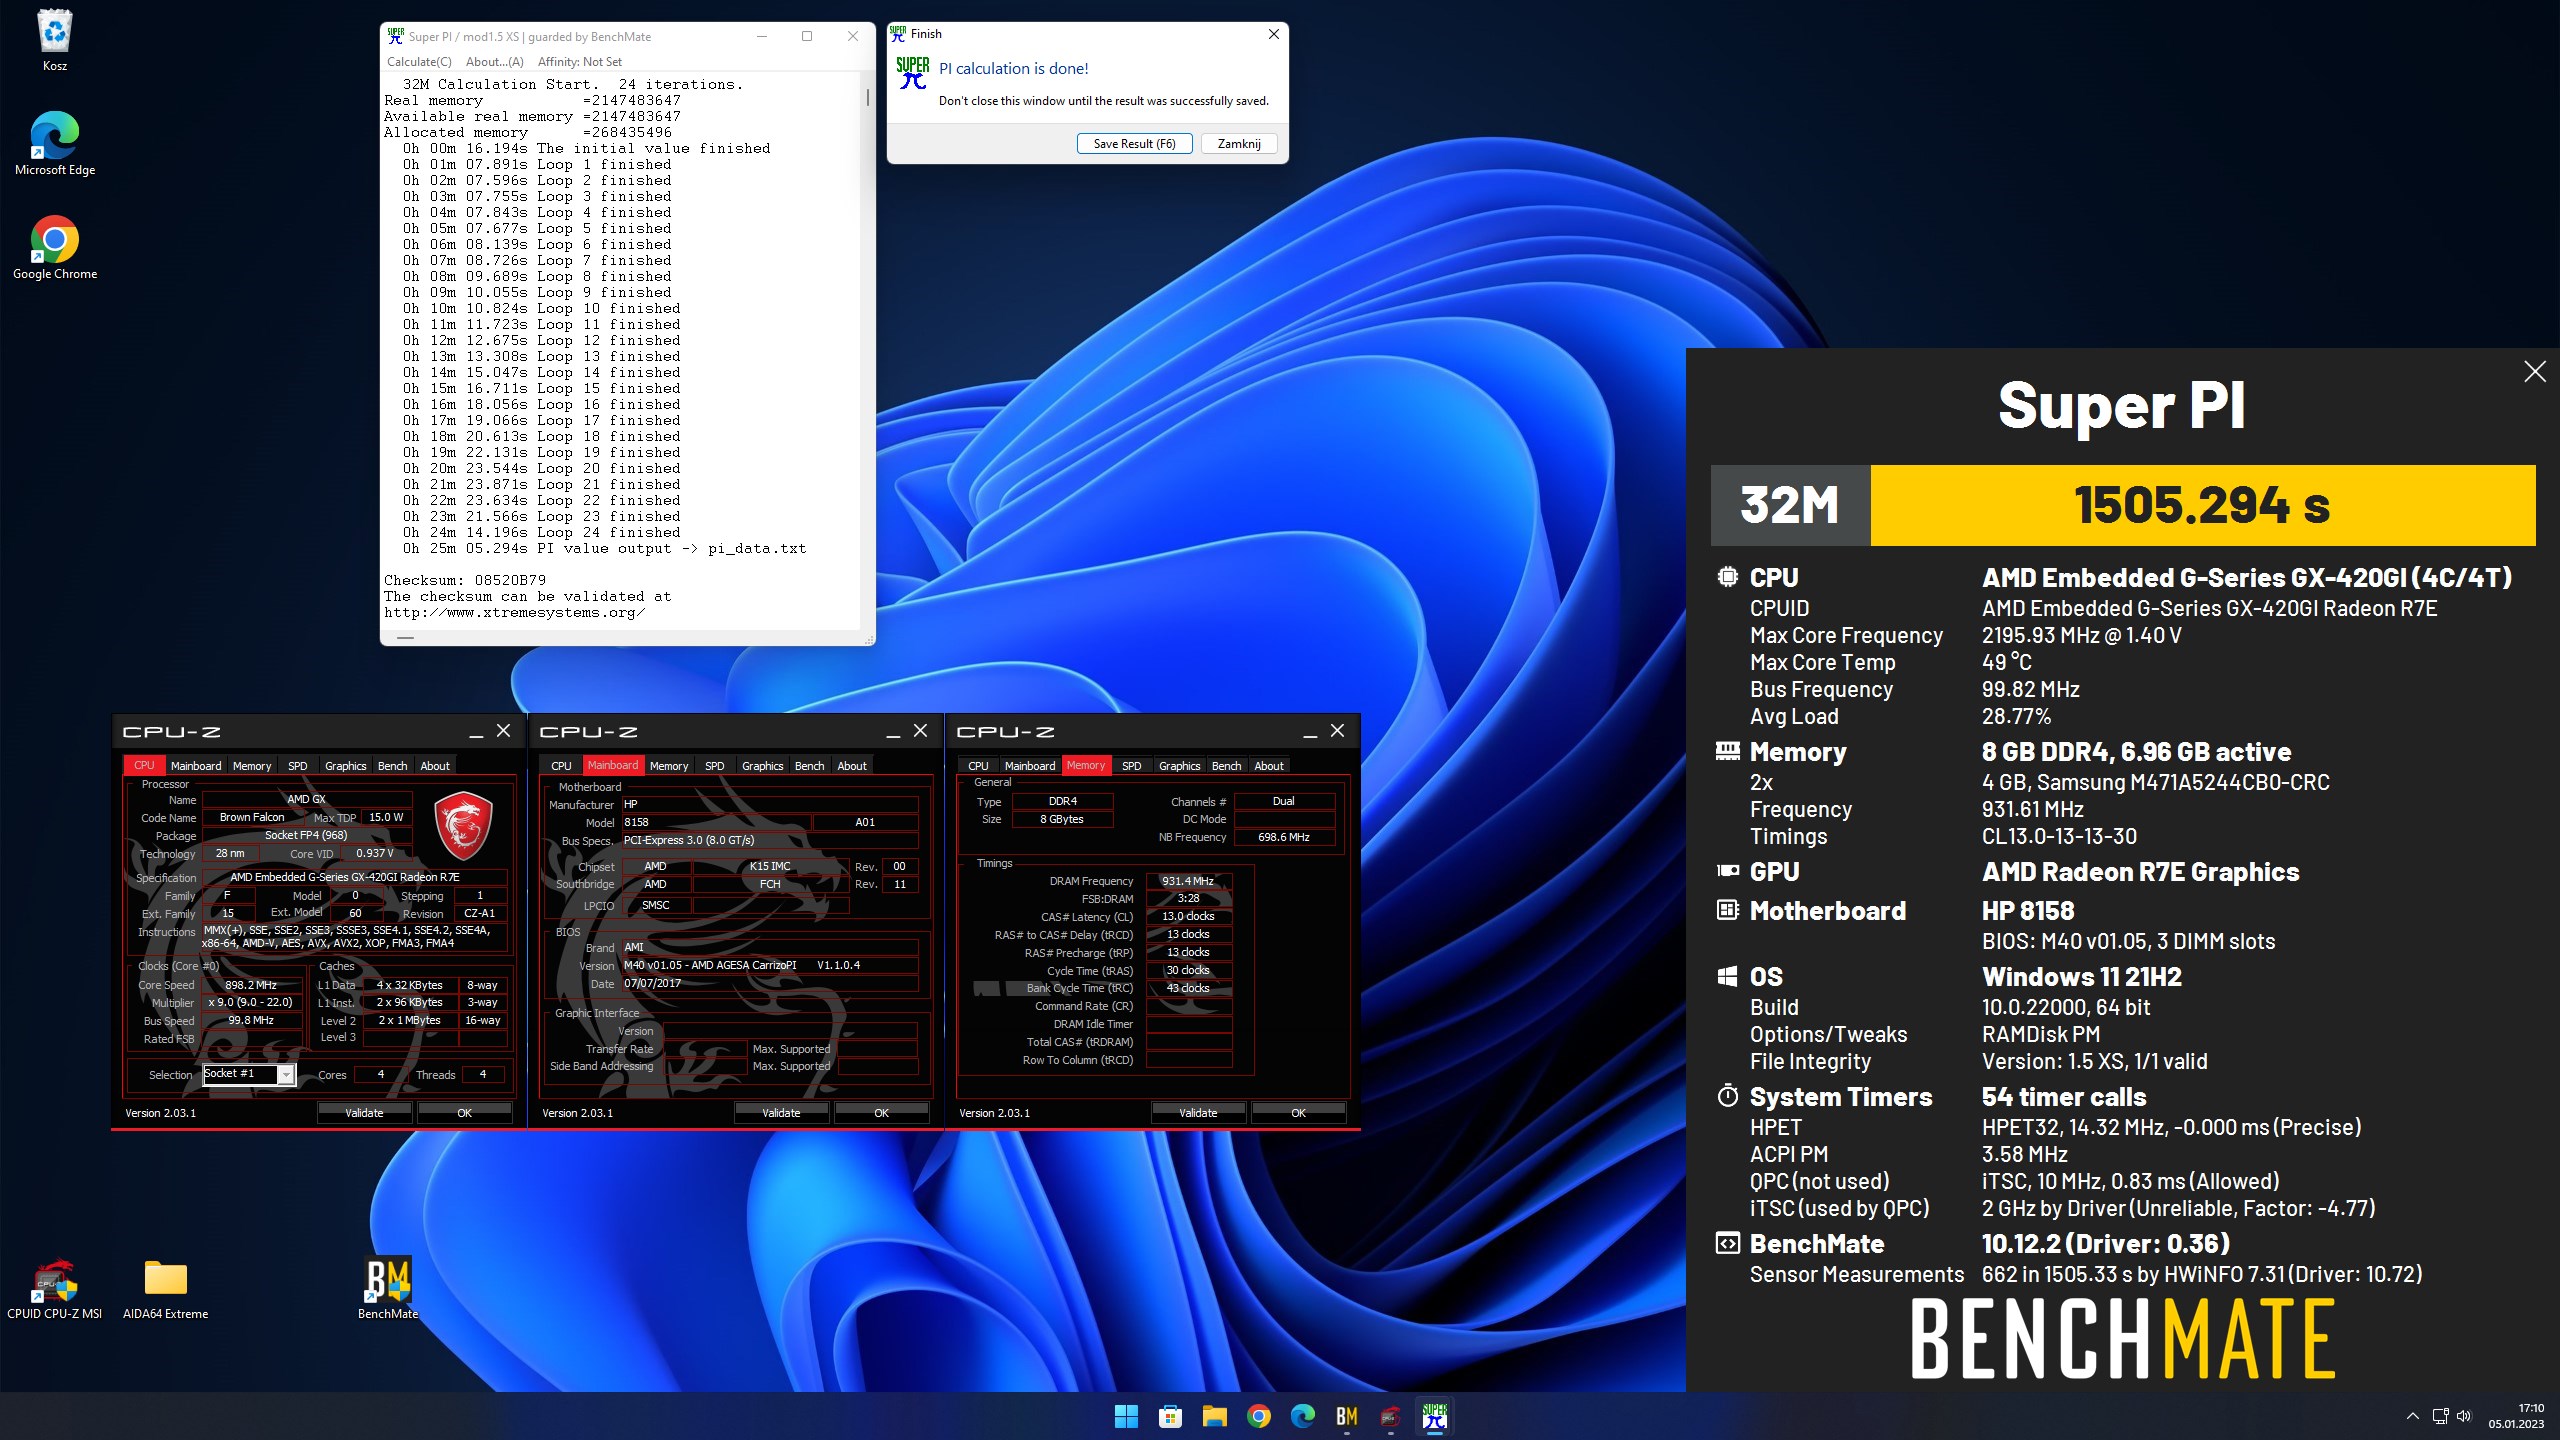This screenshot has width=2560, height=1440.
Task: Click the Windows Start button on taskbar
Action: [x=1126, y=1416]
